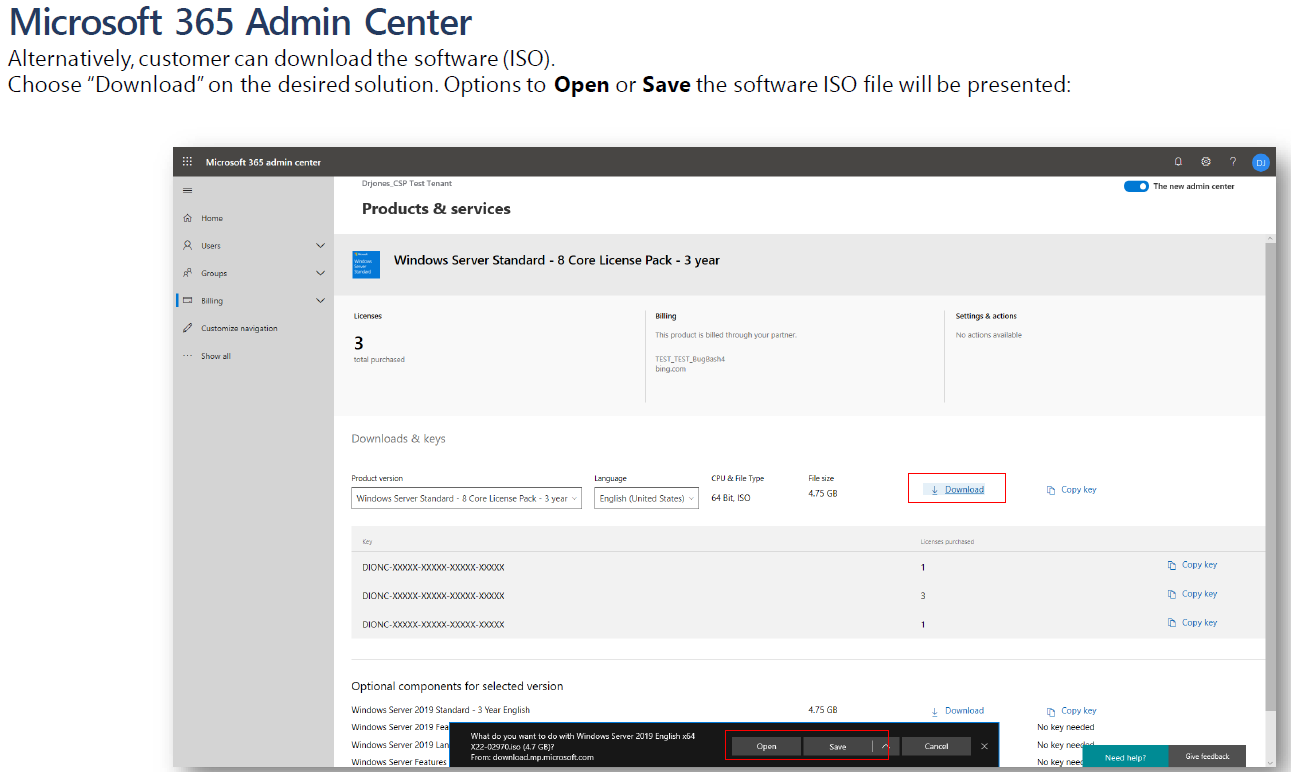Viewport: 1291px width, 772px height.
Task: Click the Need help? button
Action: coord(1125,758)
